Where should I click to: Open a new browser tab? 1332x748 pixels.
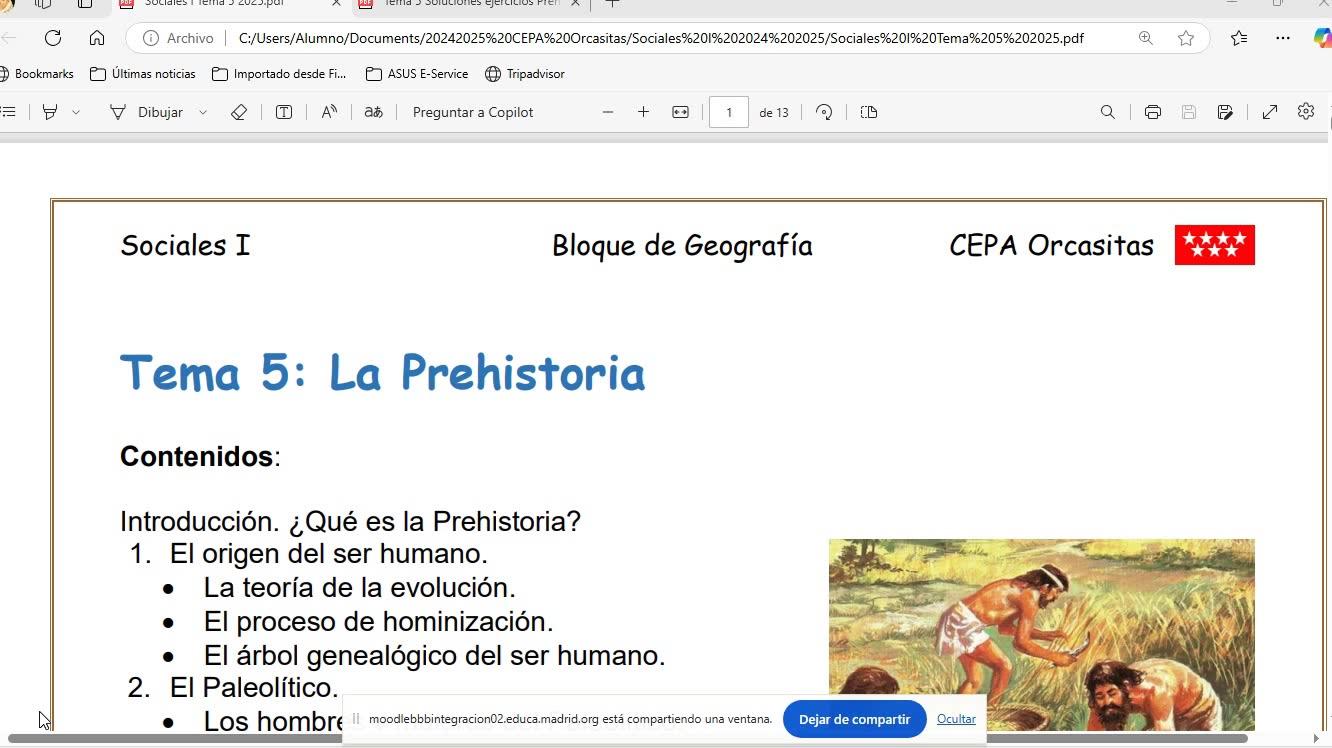click(612, 2)
